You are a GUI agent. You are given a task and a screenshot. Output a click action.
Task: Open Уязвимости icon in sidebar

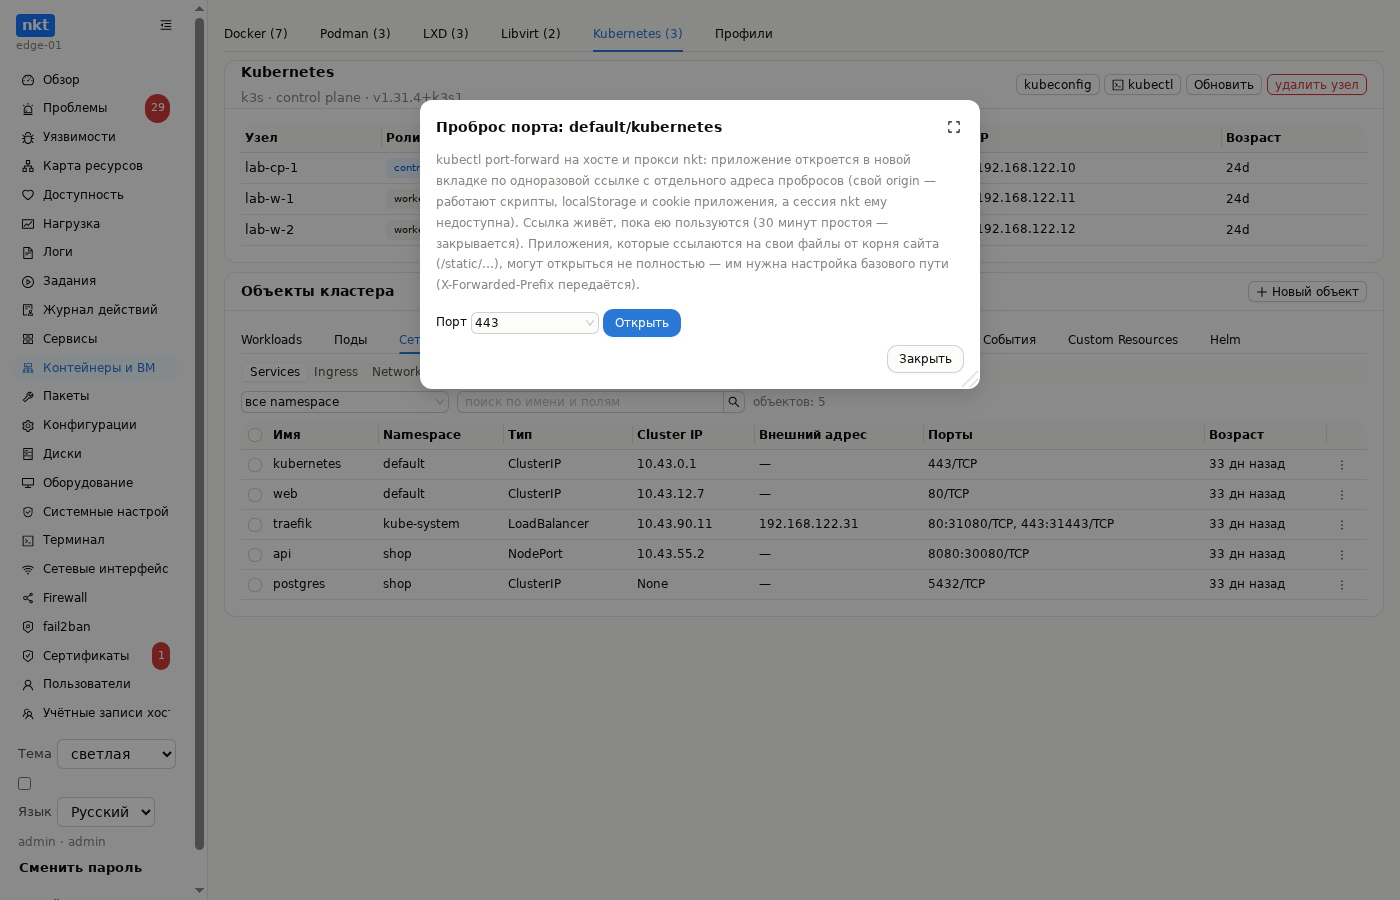click(28, 137)
